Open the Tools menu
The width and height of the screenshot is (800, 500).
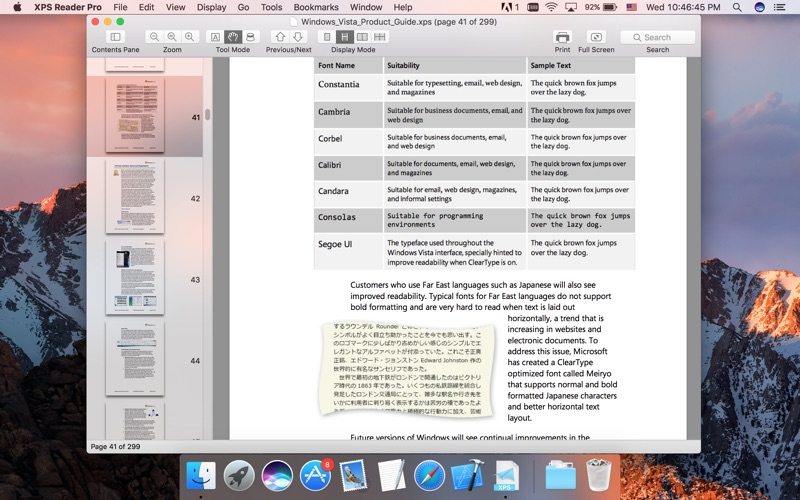point(271,7)
